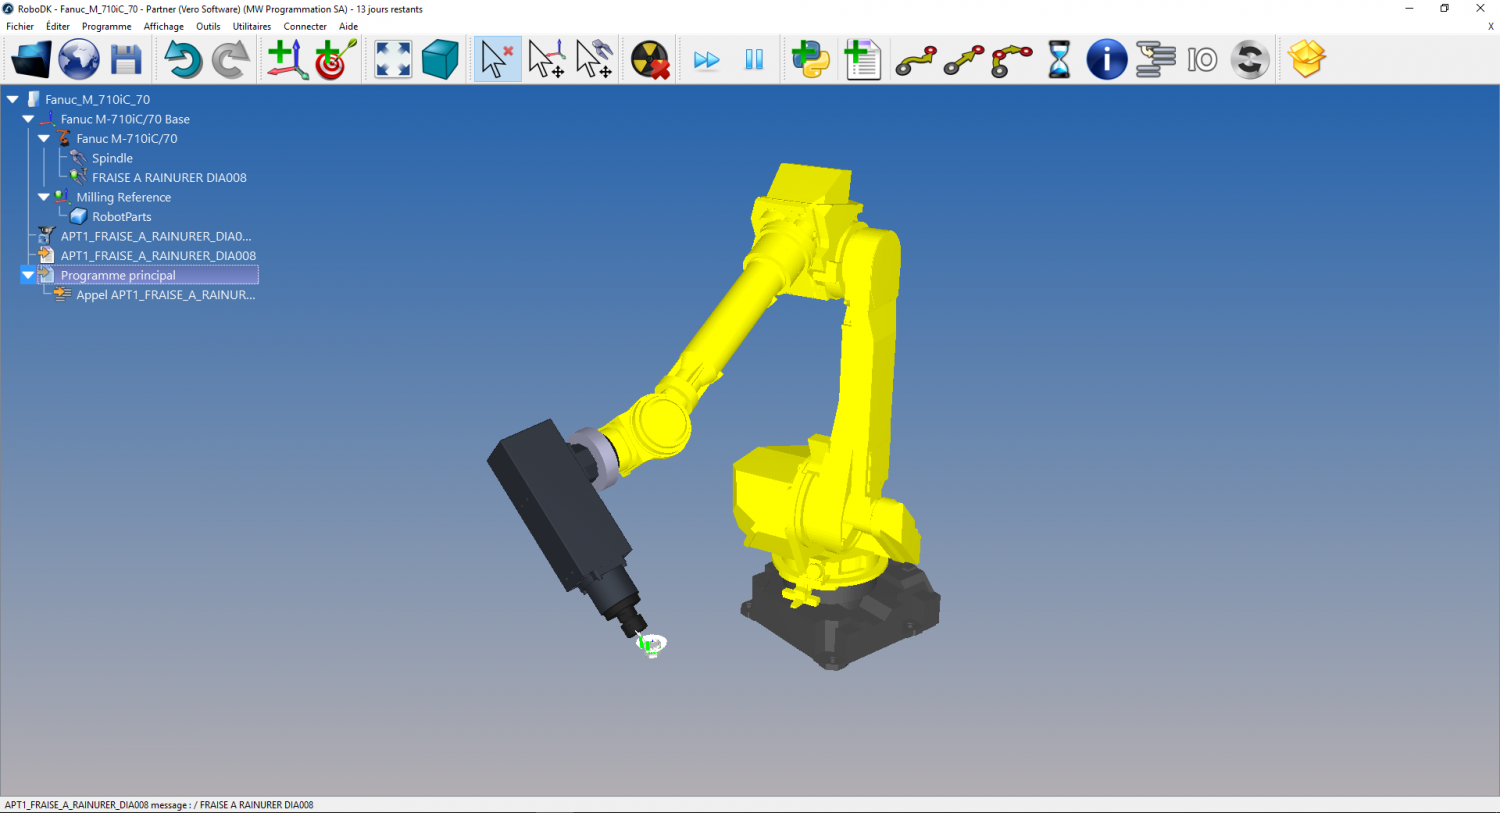Add a new robot program
The image size is (1500, 813).
tap(861, 60)
